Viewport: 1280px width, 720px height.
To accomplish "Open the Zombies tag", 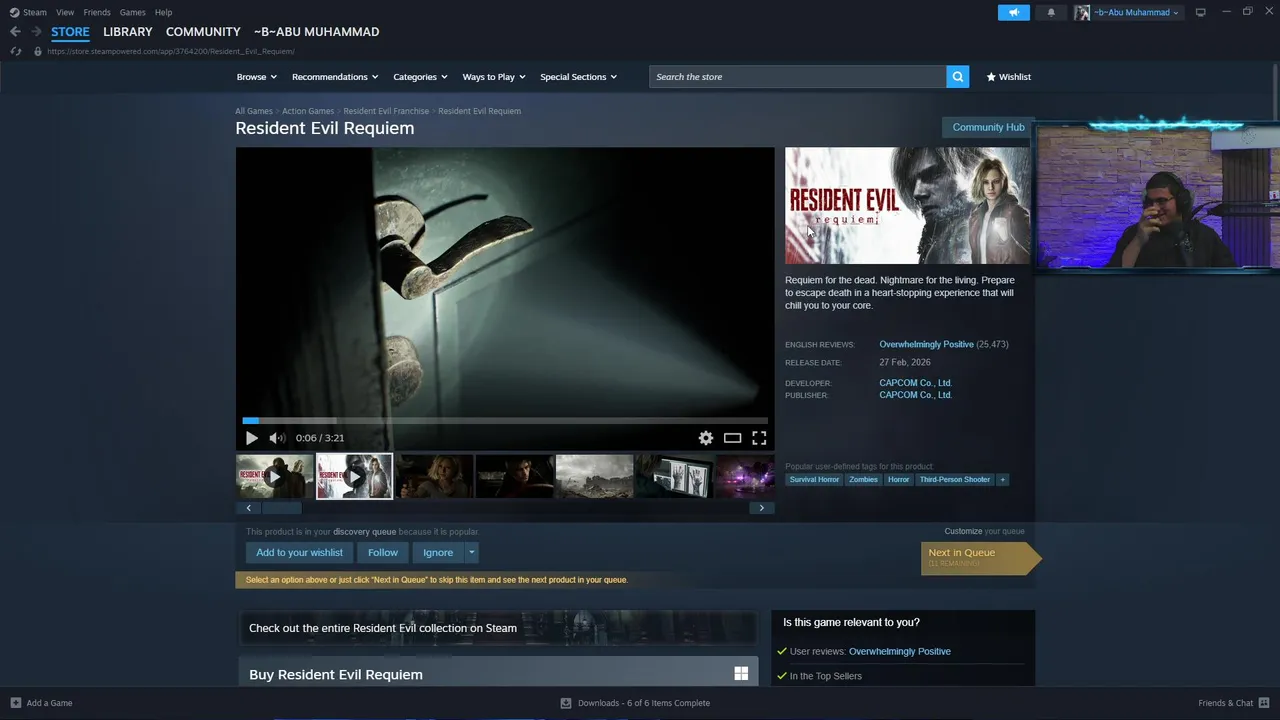I will click(x=863, y=479).
